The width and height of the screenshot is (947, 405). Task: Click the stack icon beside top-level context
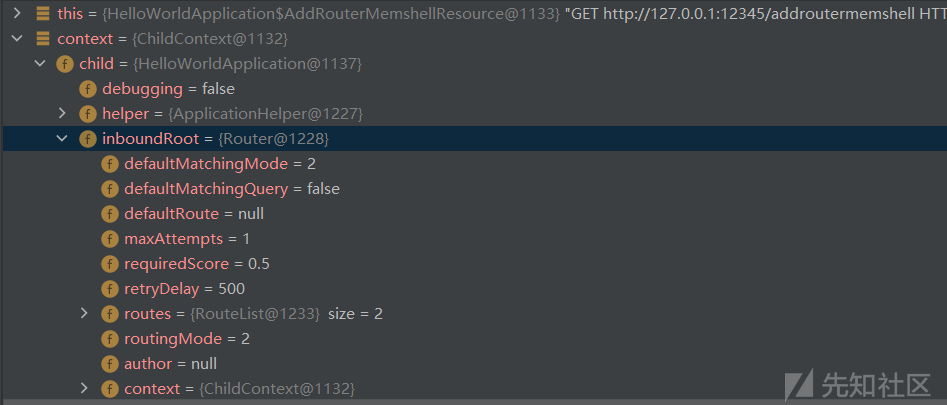[x=43, y=39]
